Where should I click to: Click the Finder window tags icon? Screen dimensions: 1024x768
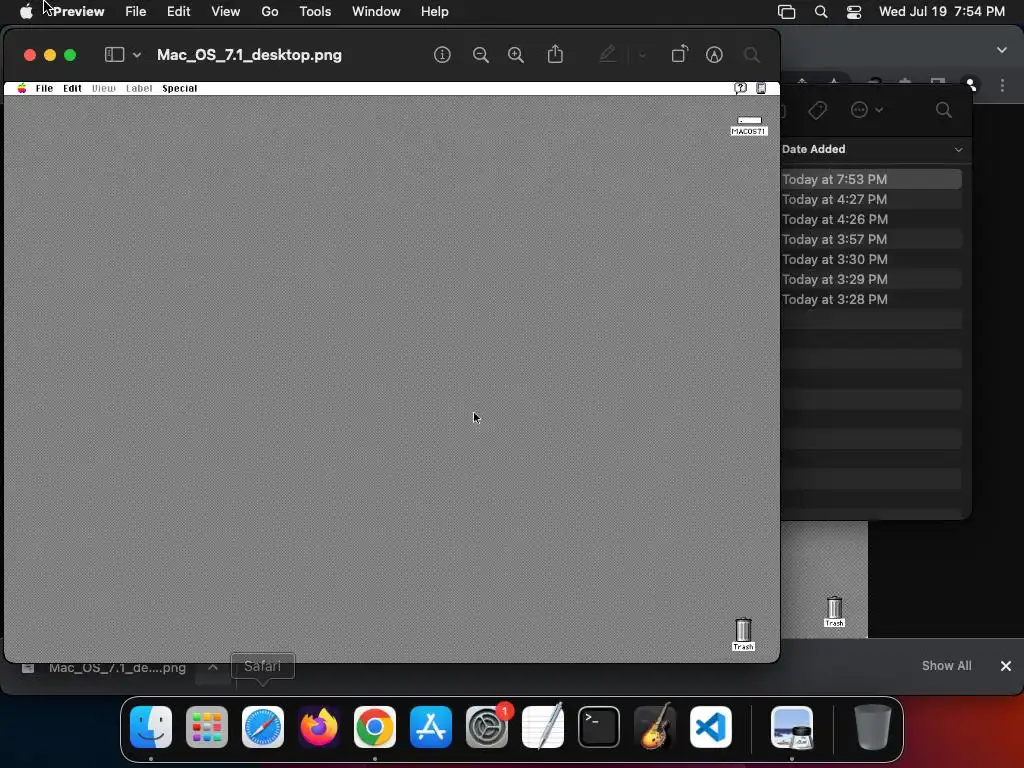pyautogui.click(x=818, y=110)
